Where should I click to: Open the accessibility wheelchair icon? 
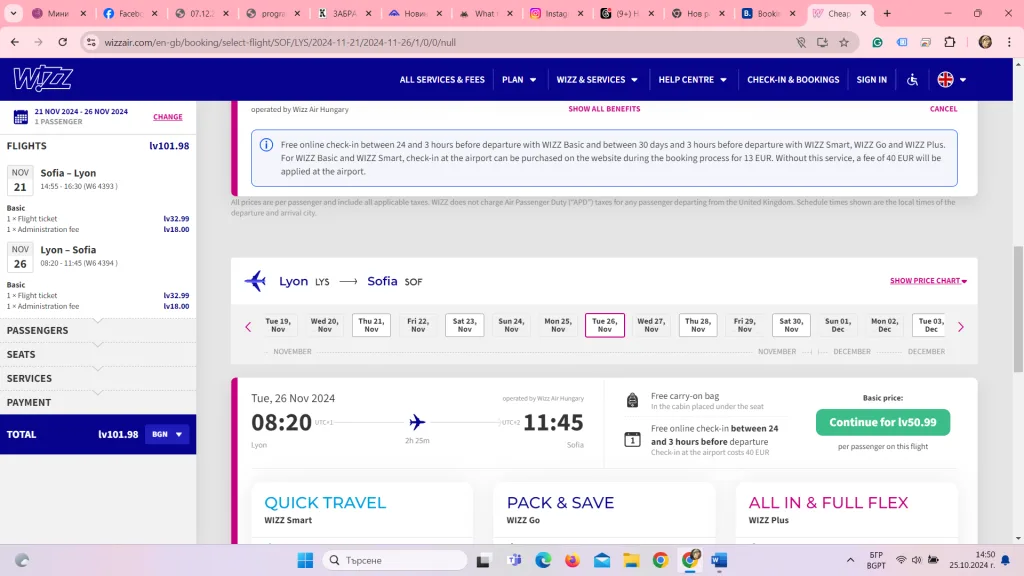(912, 80)
